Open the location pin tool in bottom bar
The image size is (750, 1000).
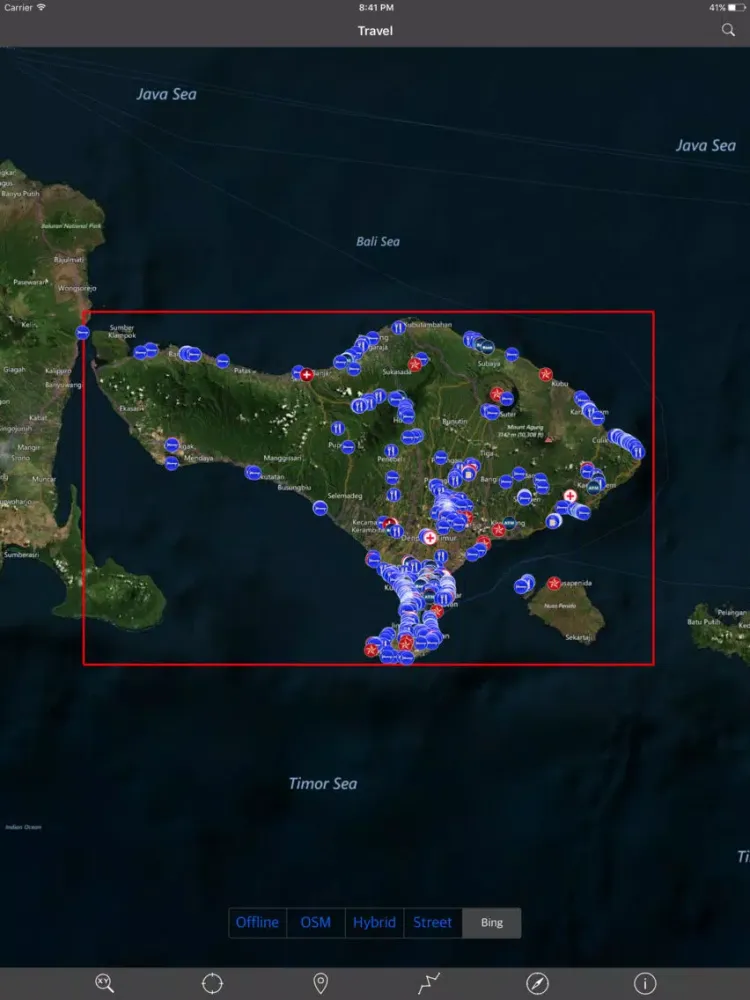point(321,983)
